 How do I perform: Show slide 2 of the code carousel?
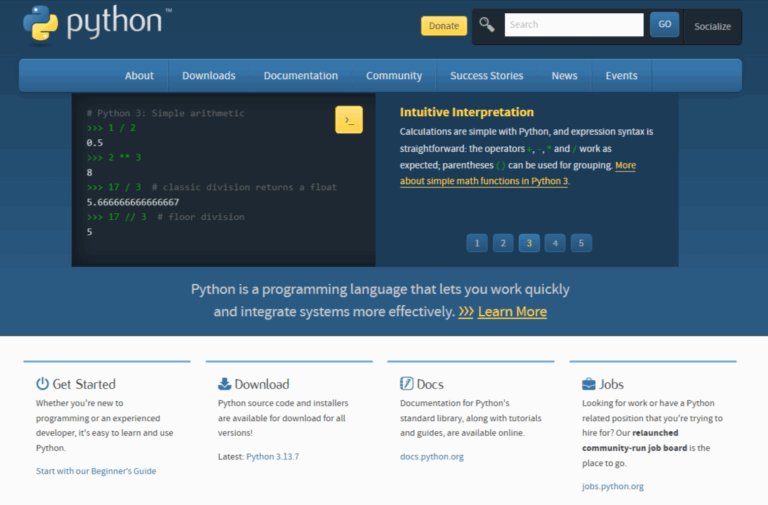pos(503,243)
